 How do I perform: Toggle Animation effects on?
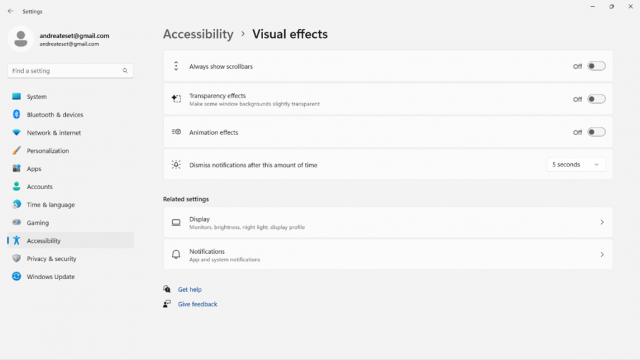pyautogui.click(x=596, y=132)
